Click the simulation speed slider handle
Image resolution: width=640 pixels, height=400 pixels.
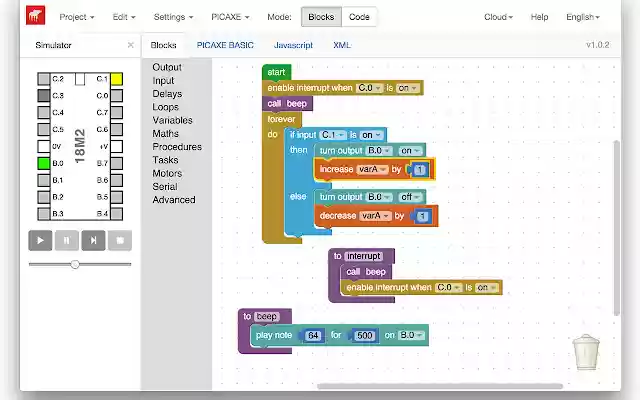coord(75,264)
